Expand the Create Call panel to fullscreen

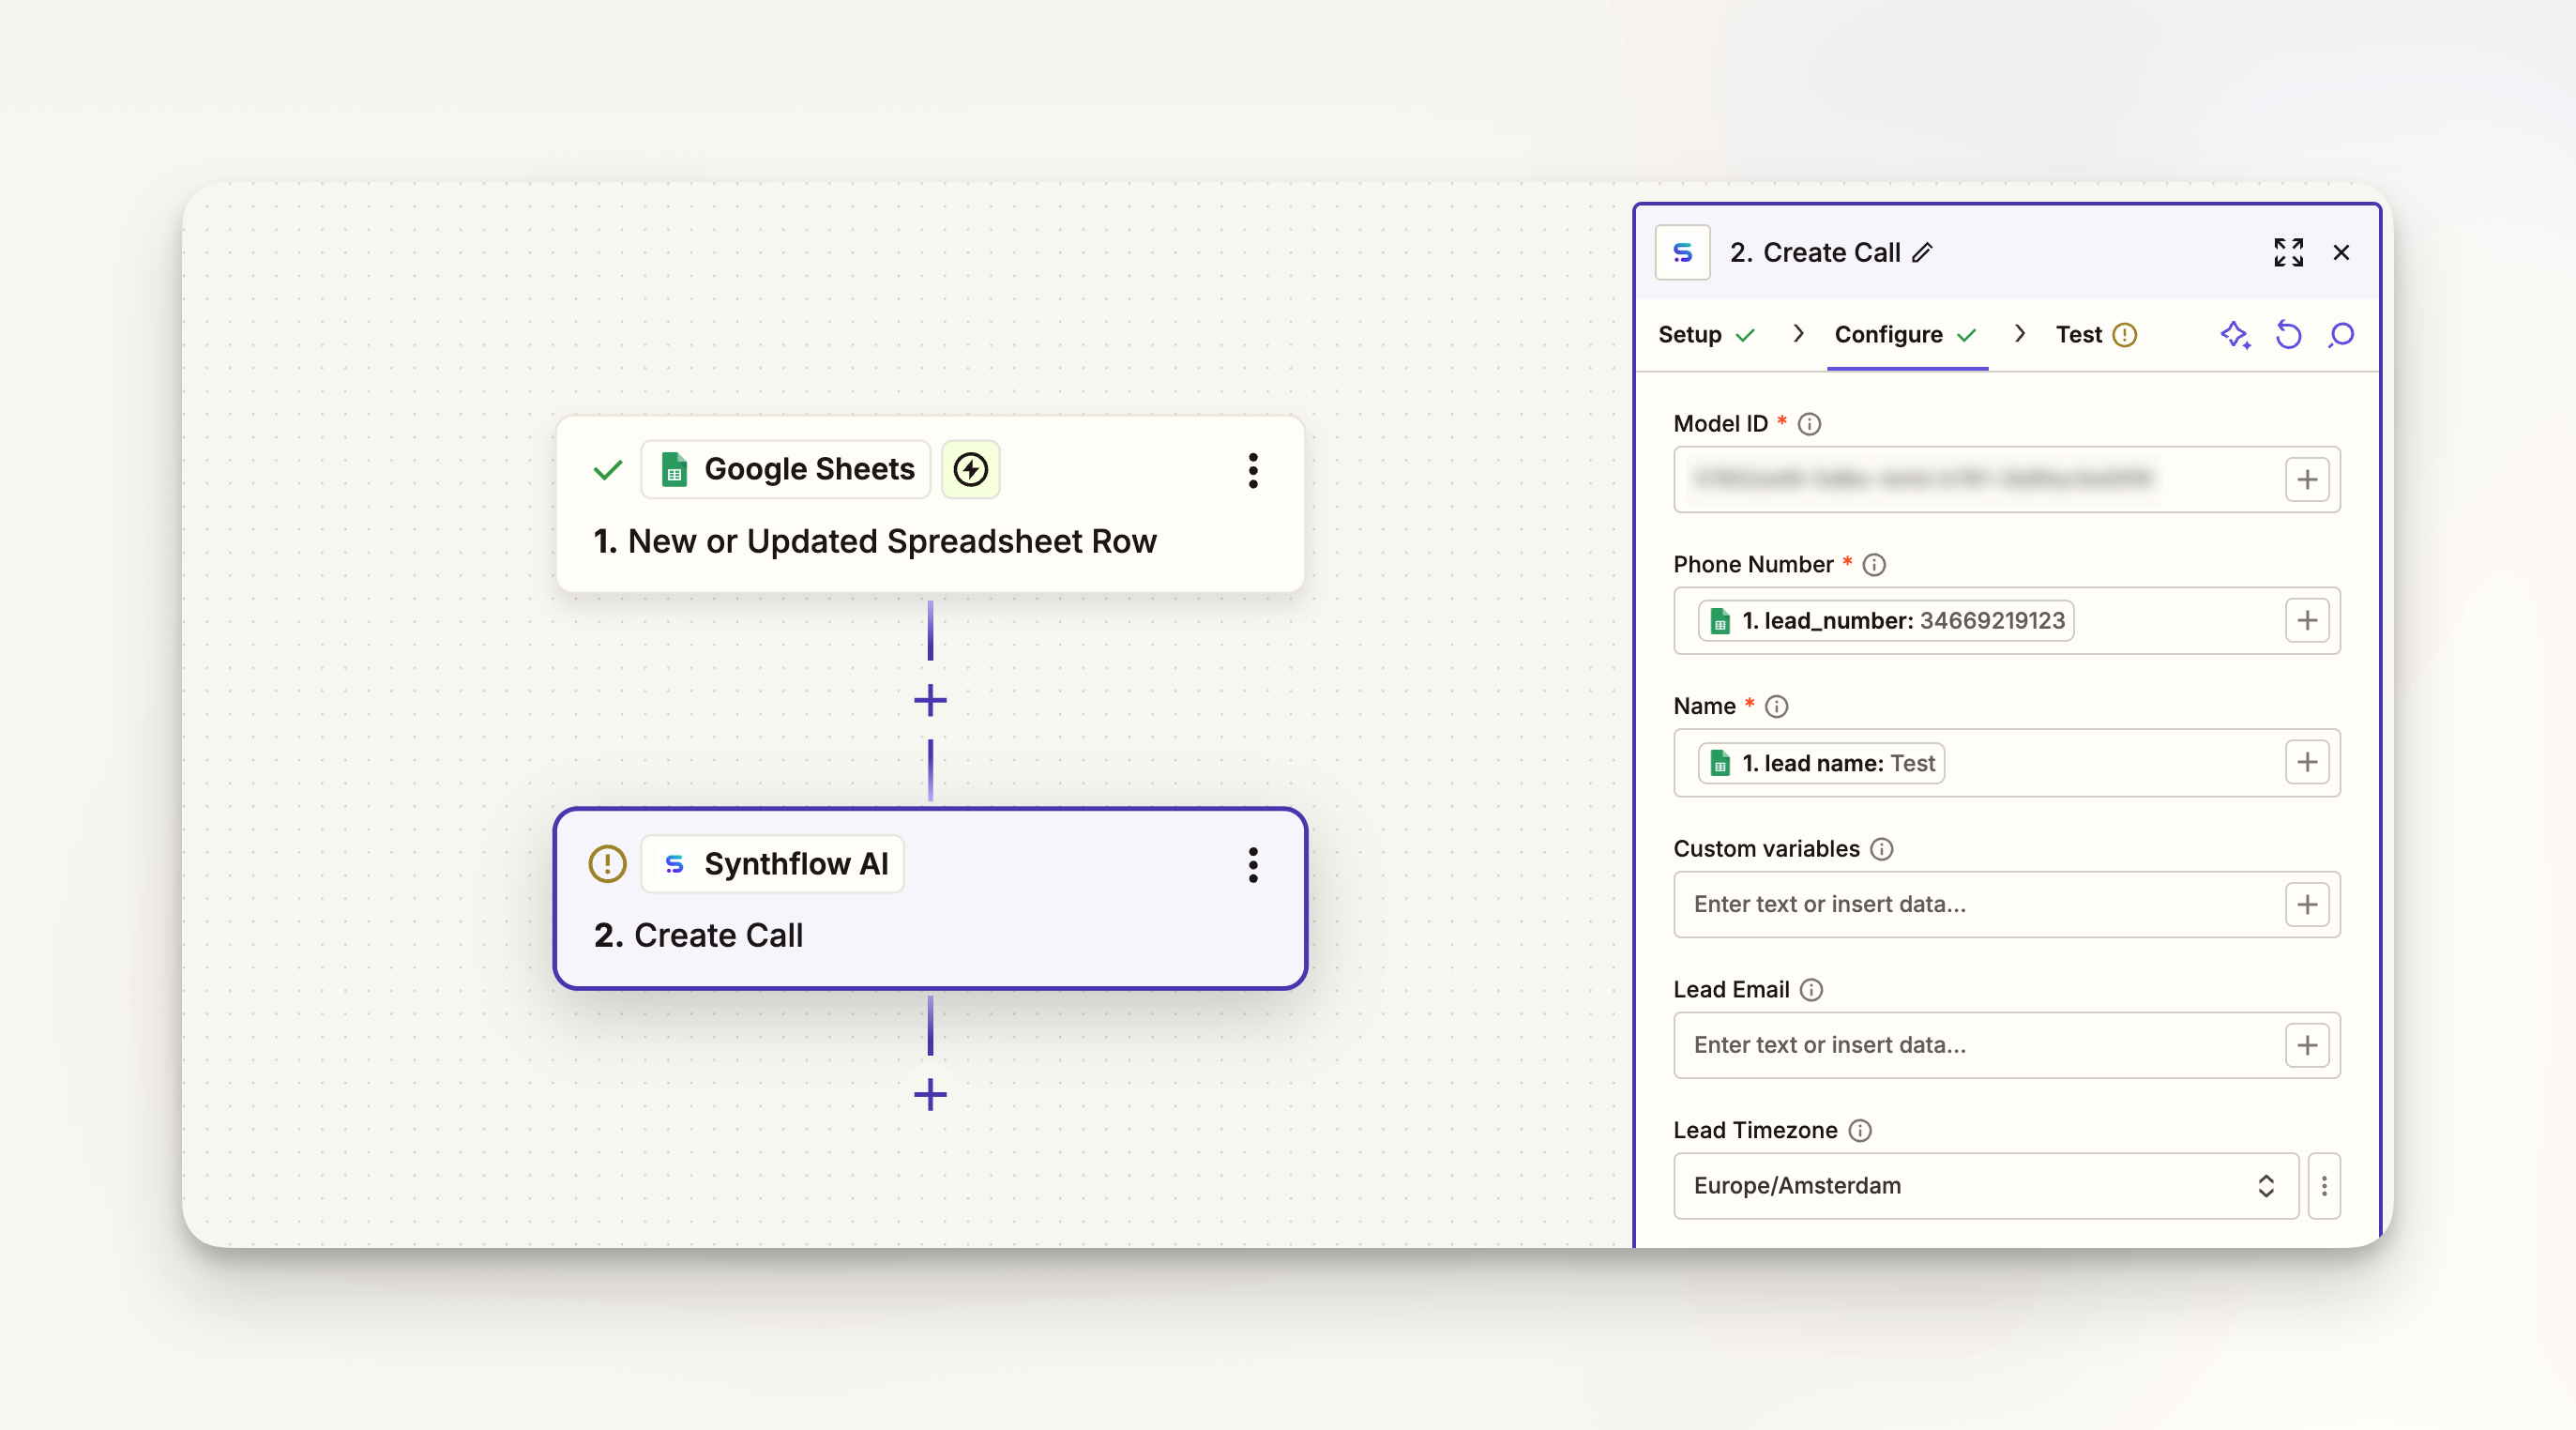2288,252
